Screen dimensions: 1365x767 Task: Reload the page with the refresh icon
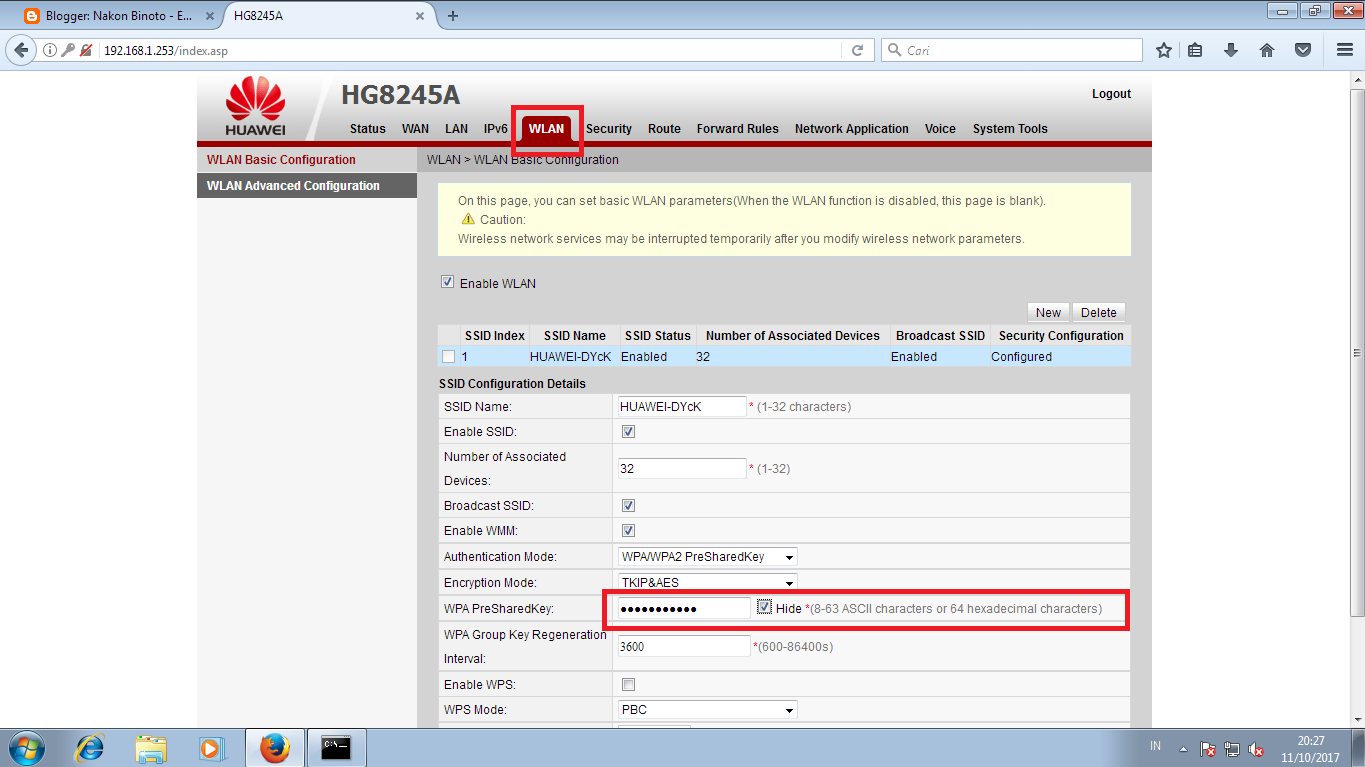[857, 50]
